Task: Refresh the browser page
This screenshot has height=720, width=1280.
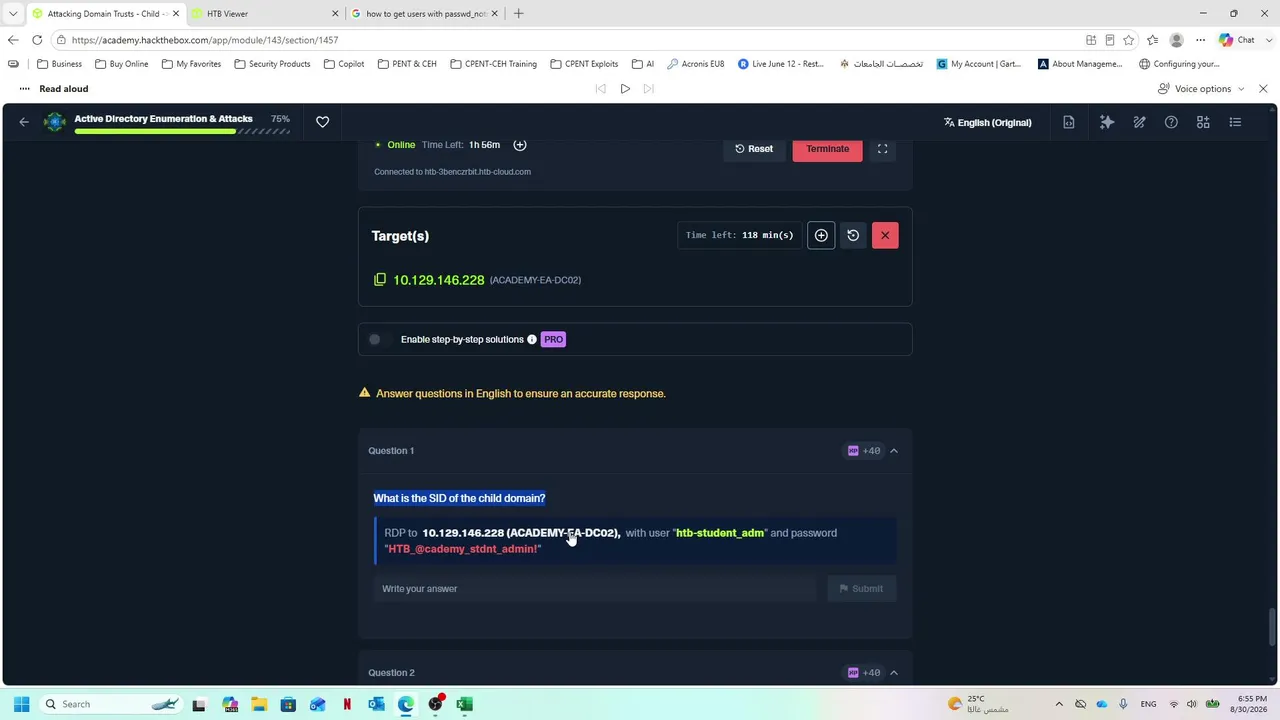Action: tap(37, 40)
